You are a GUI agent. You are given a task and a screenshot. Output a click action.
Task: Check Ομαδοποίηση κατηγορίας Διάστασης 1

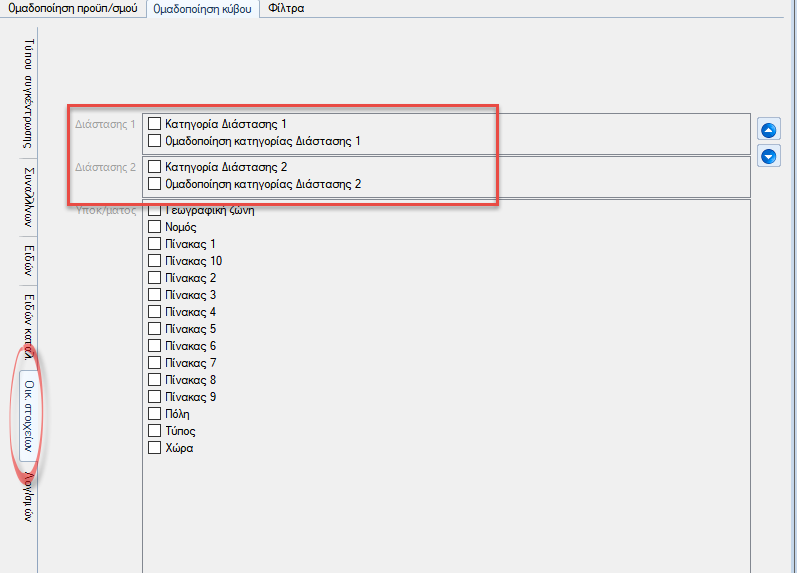click(155, 140)
